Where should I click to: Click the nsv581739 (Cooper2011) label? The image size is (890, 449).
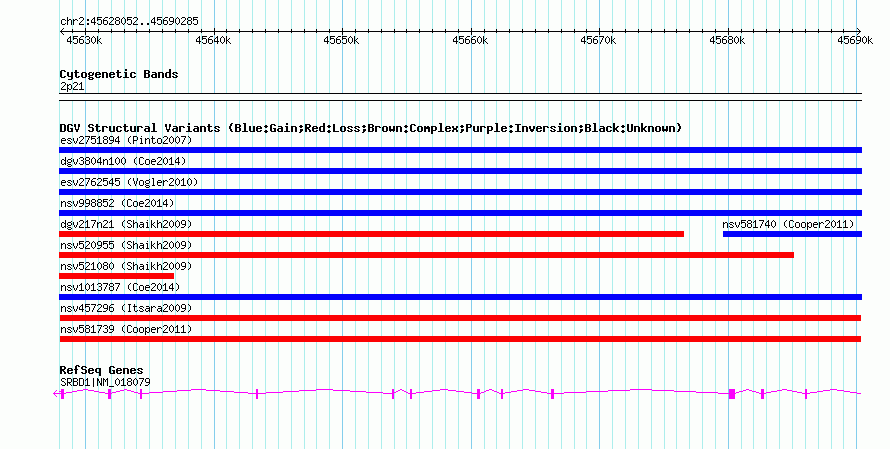click(126, 329)
